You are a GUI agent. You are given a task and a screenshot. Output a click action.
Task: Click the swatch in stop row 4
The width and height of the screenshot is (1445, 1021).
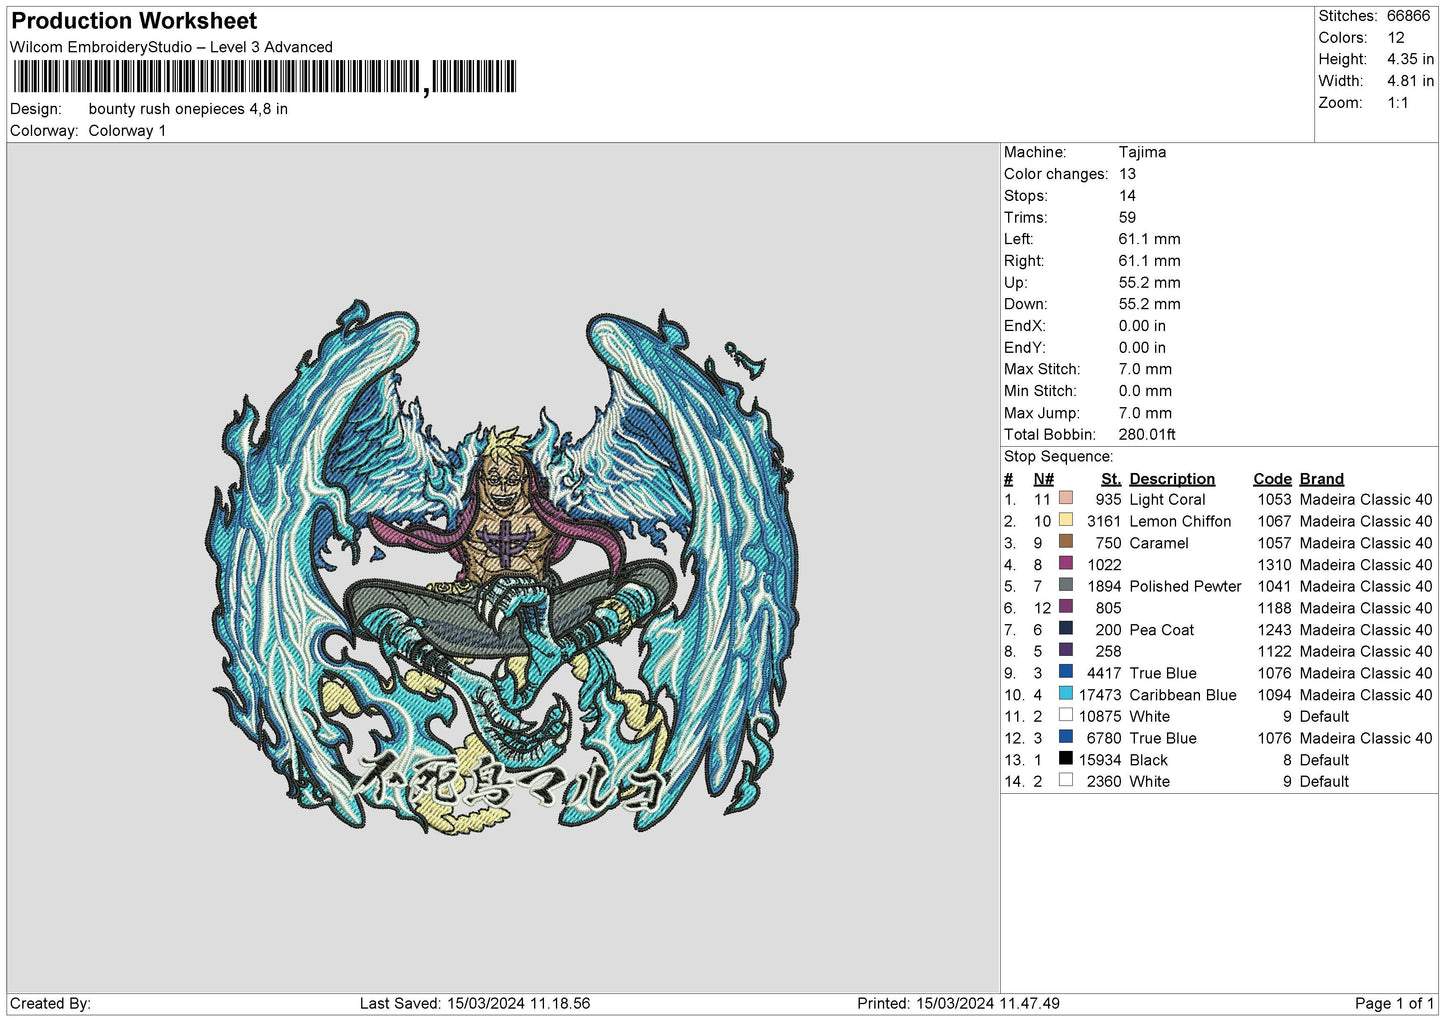pos(1066,563)
